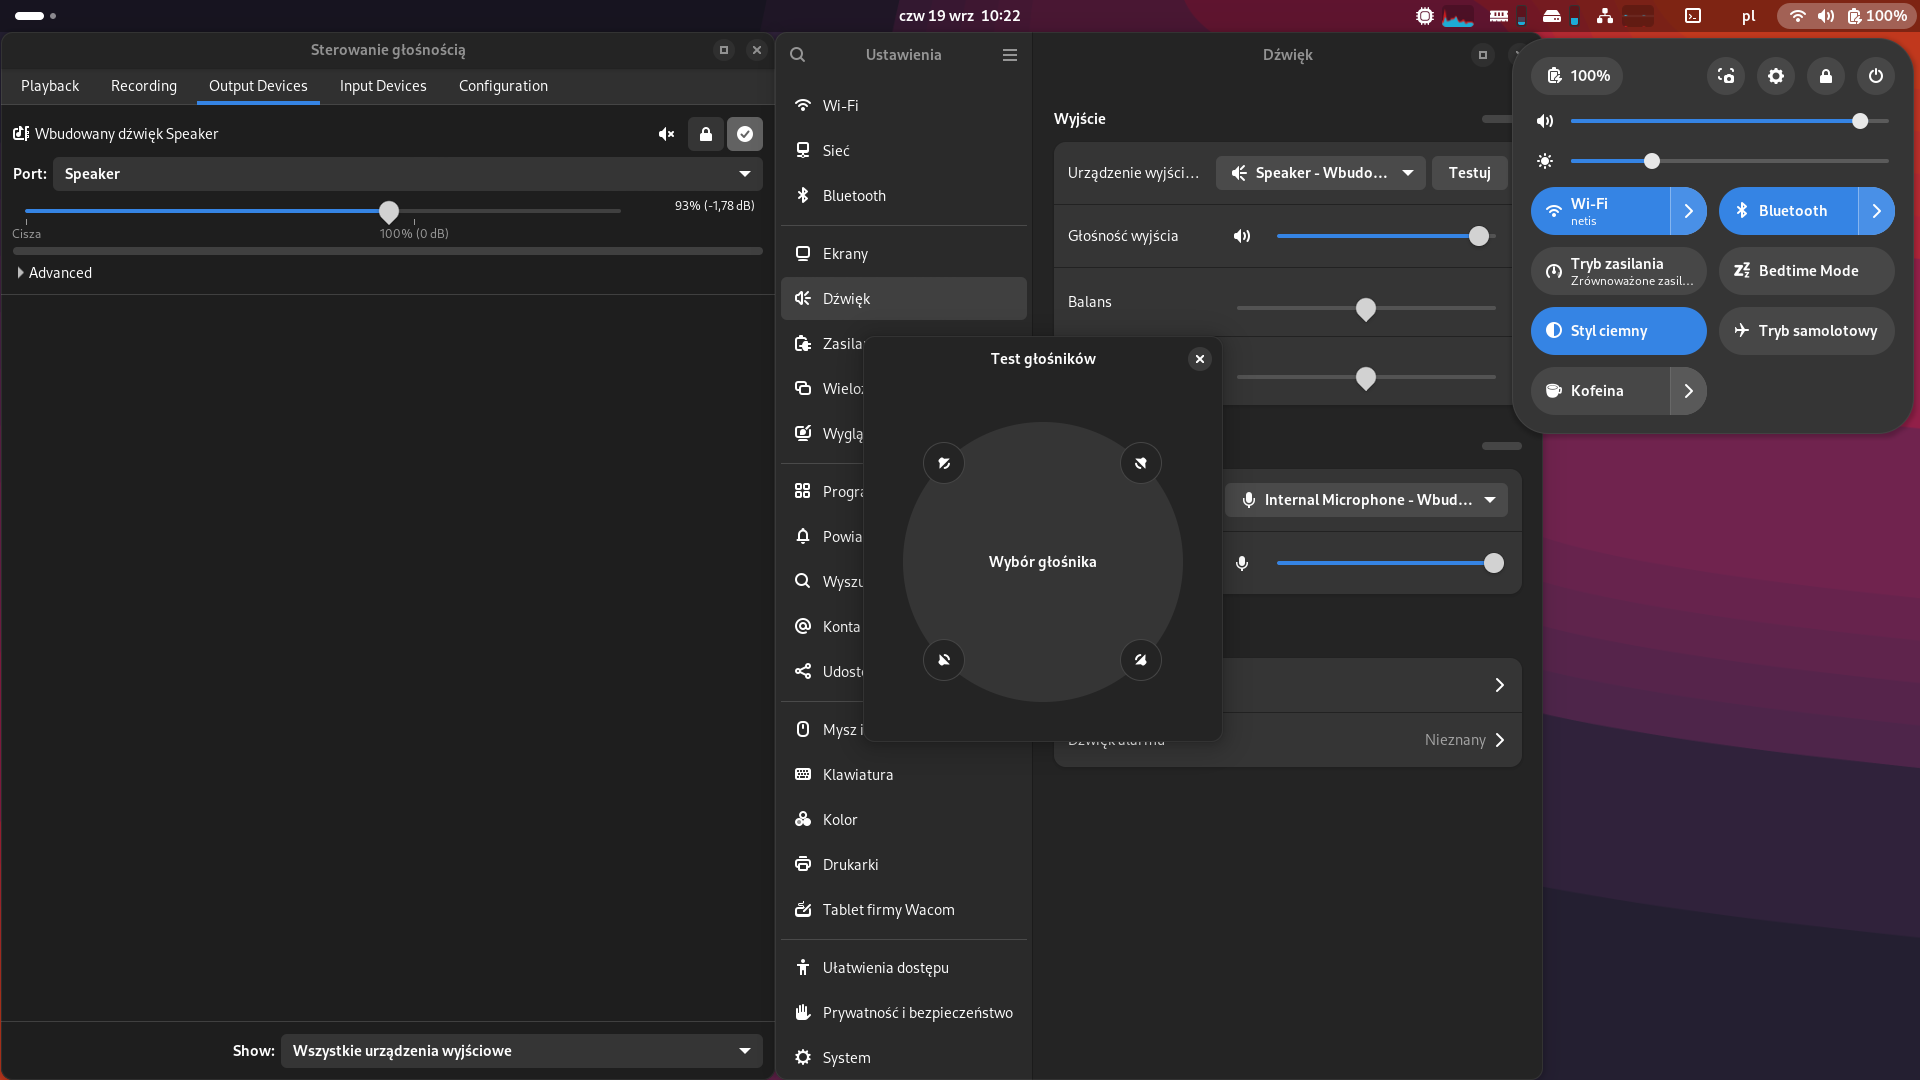Open settings gear in quick settings panel
Screen dimensions: 1920x1080
(1776, 76)
